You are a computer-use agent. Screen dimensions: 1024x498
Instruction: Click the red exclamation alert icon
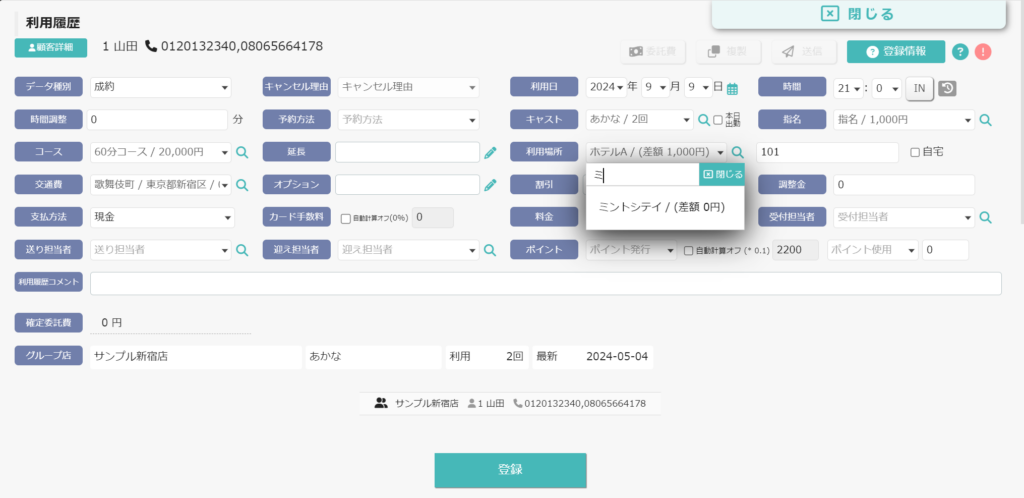pyautogui.click(x=983, y=52)
